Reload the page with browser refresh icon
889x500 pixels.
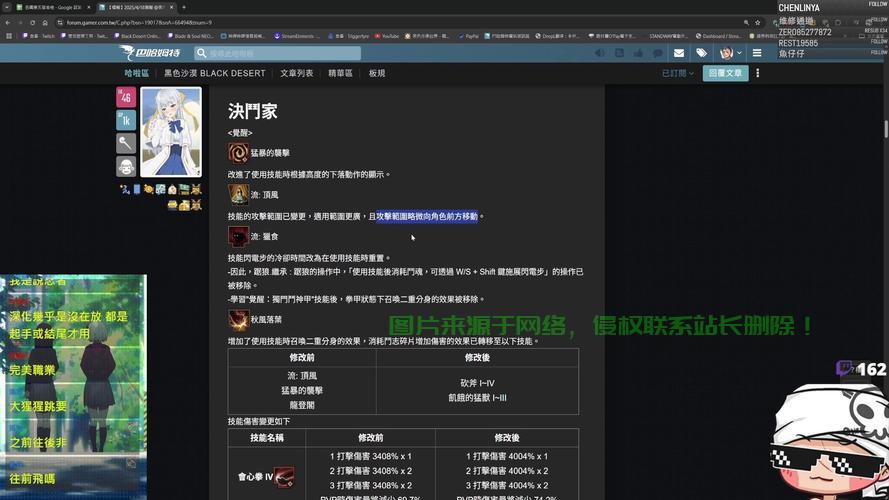coord(32,23)
